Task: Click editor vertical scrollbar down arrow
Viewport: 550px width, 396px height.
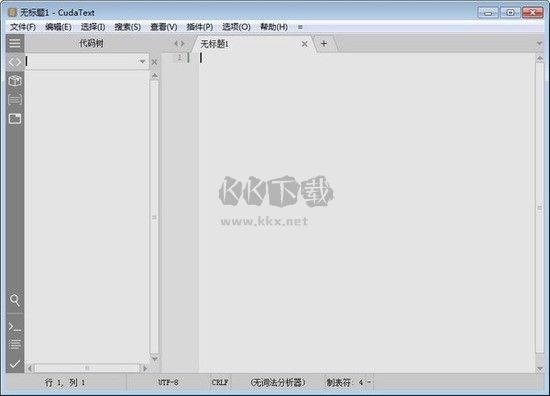Action: coord(540,368)
